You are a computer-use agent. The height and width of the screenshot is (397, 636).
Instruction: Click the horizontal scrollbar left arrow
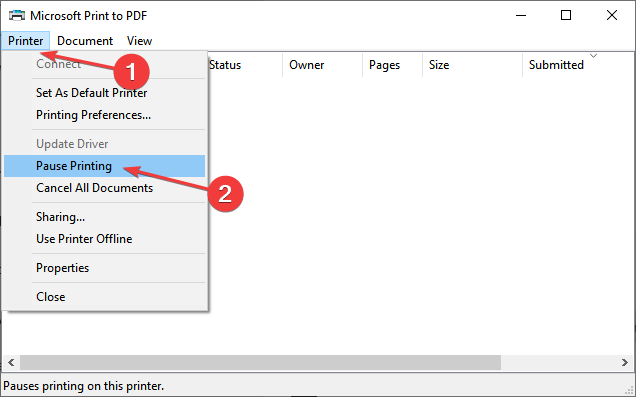[x=11, y=363]
